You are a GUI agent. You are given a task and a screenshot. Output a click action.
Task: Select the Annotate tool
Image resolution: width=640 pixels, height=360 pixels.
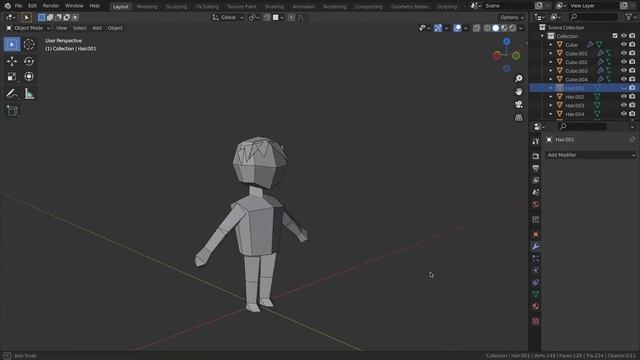click(x=12, y=94)
